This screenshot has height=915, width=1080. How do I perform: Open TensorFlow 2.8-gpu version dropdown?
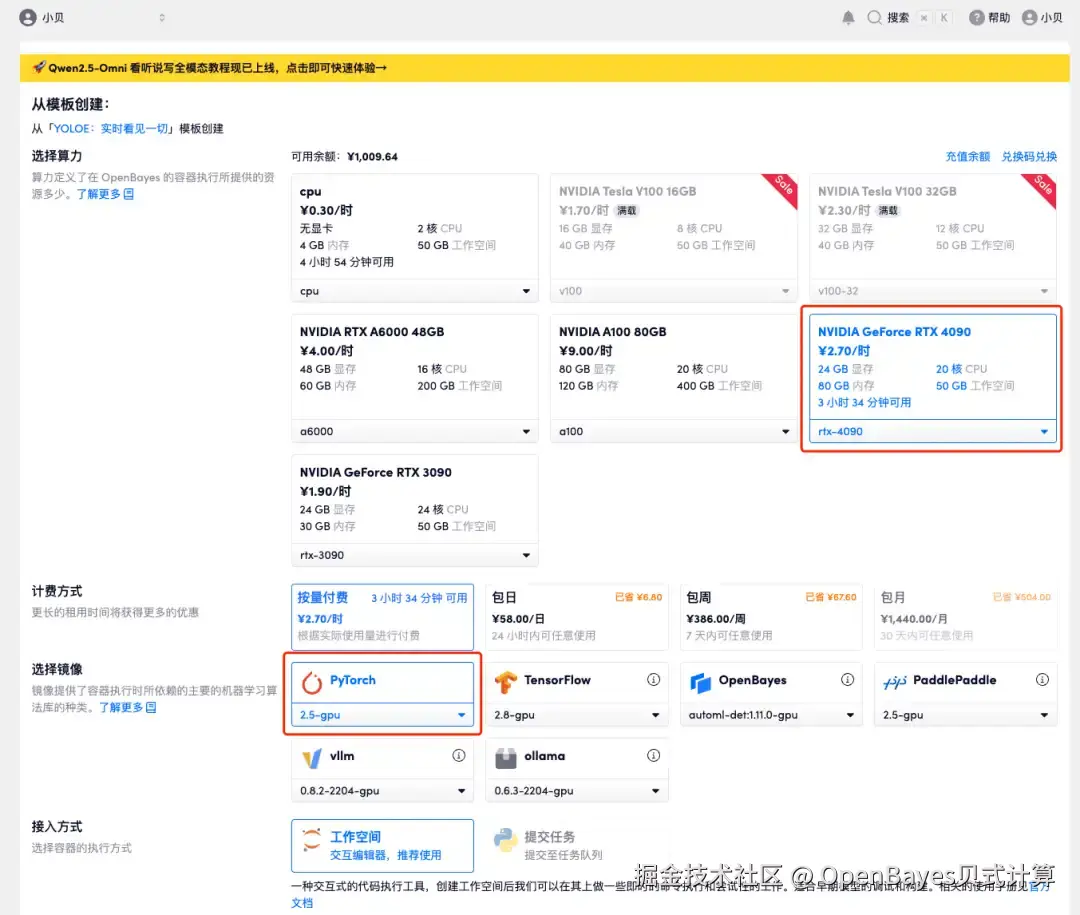[577, 714]
